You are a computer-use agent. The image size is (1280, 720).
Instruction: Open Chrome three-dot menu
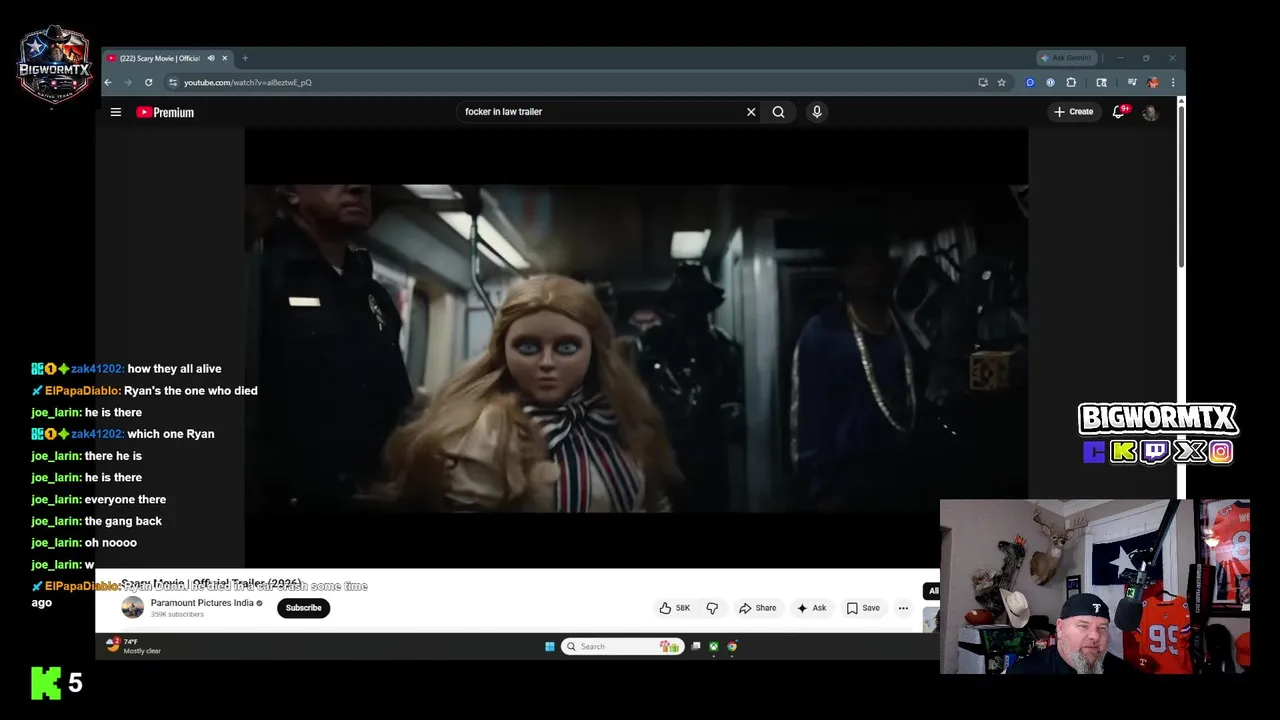(1173, 82)
